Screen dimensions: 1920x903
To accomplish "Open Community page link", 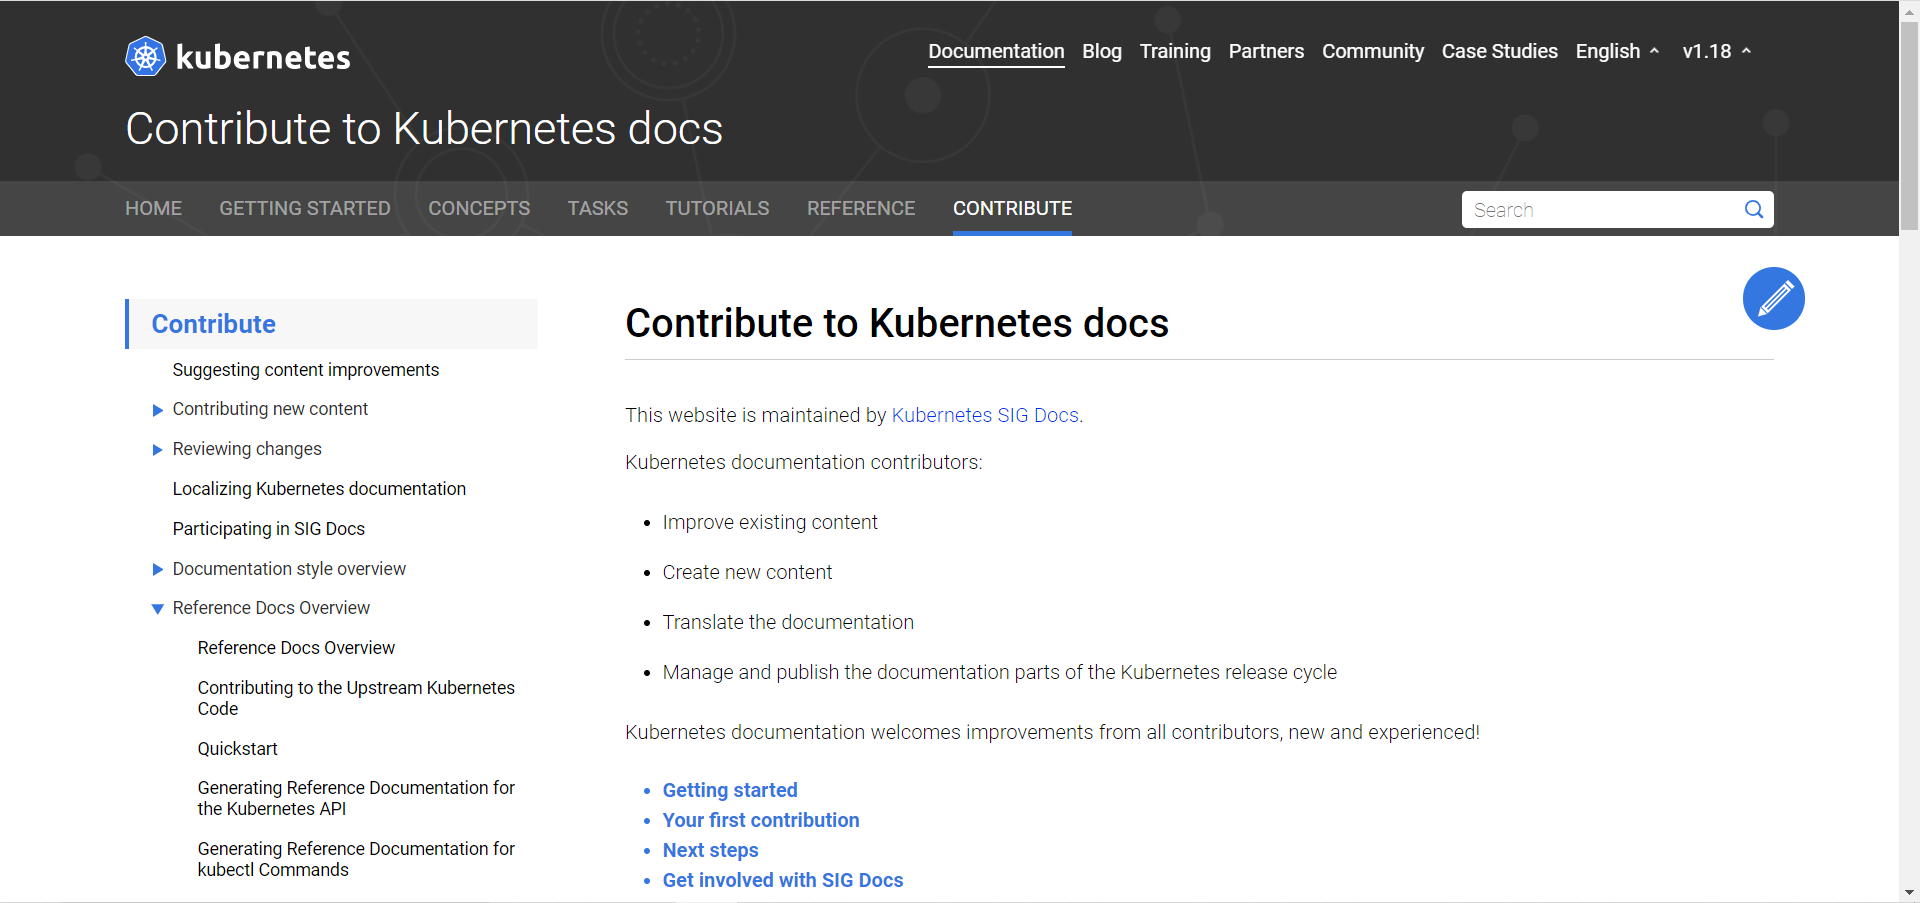I will [1373, 51].
